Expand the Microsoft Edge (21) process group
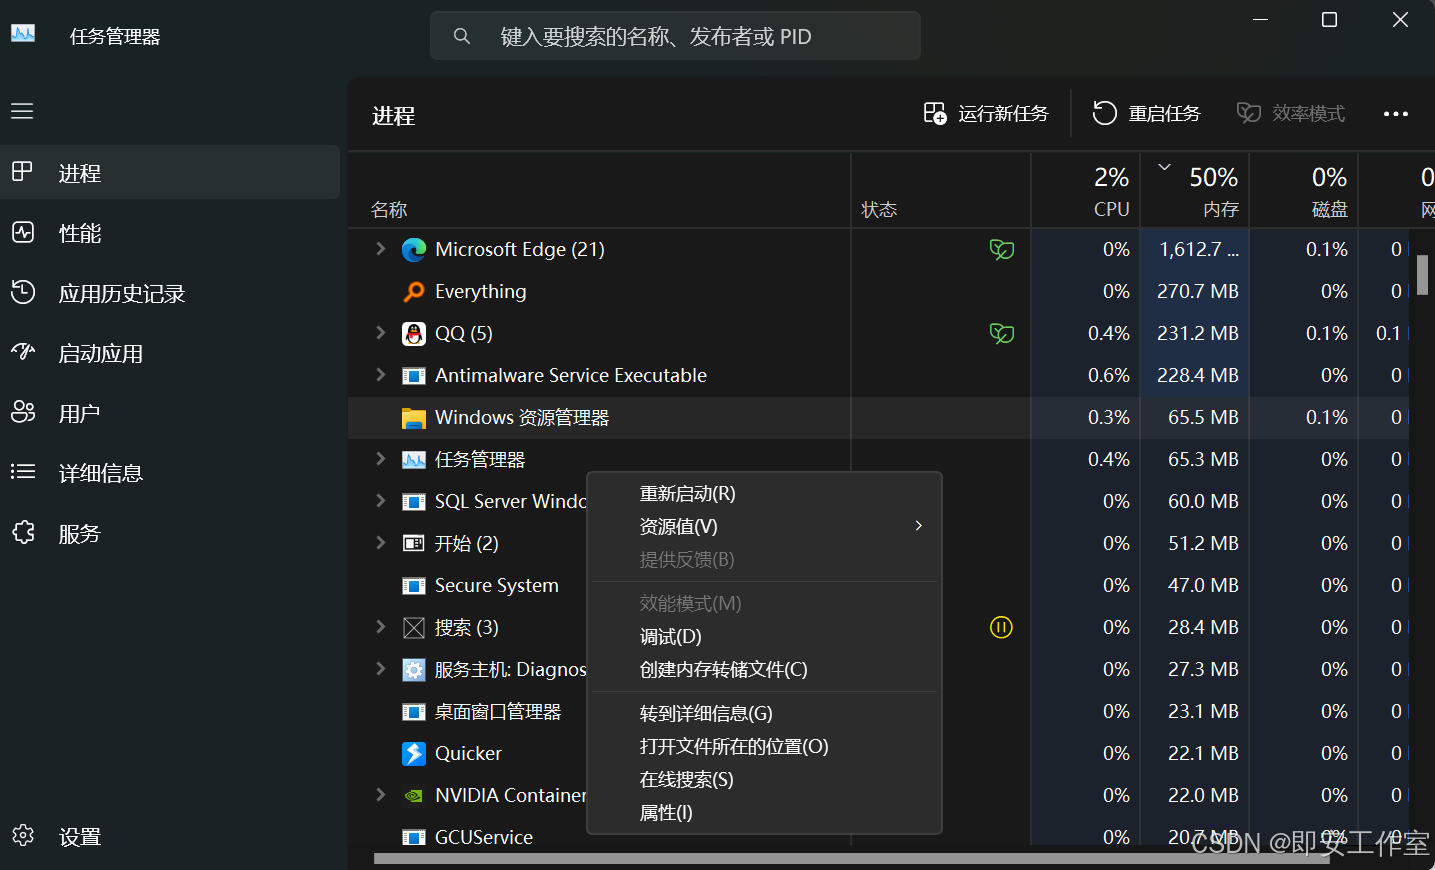The height and width of the screenshot is (870, 1435). tap(380, 249)
